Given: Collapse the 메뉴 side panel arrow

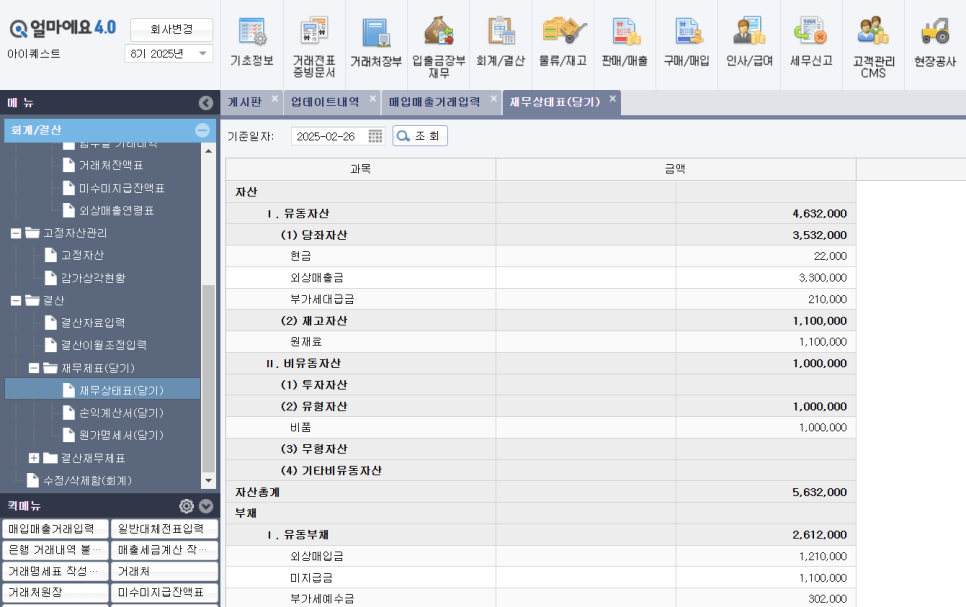Looking at the screenshot, I should (206, 103).
